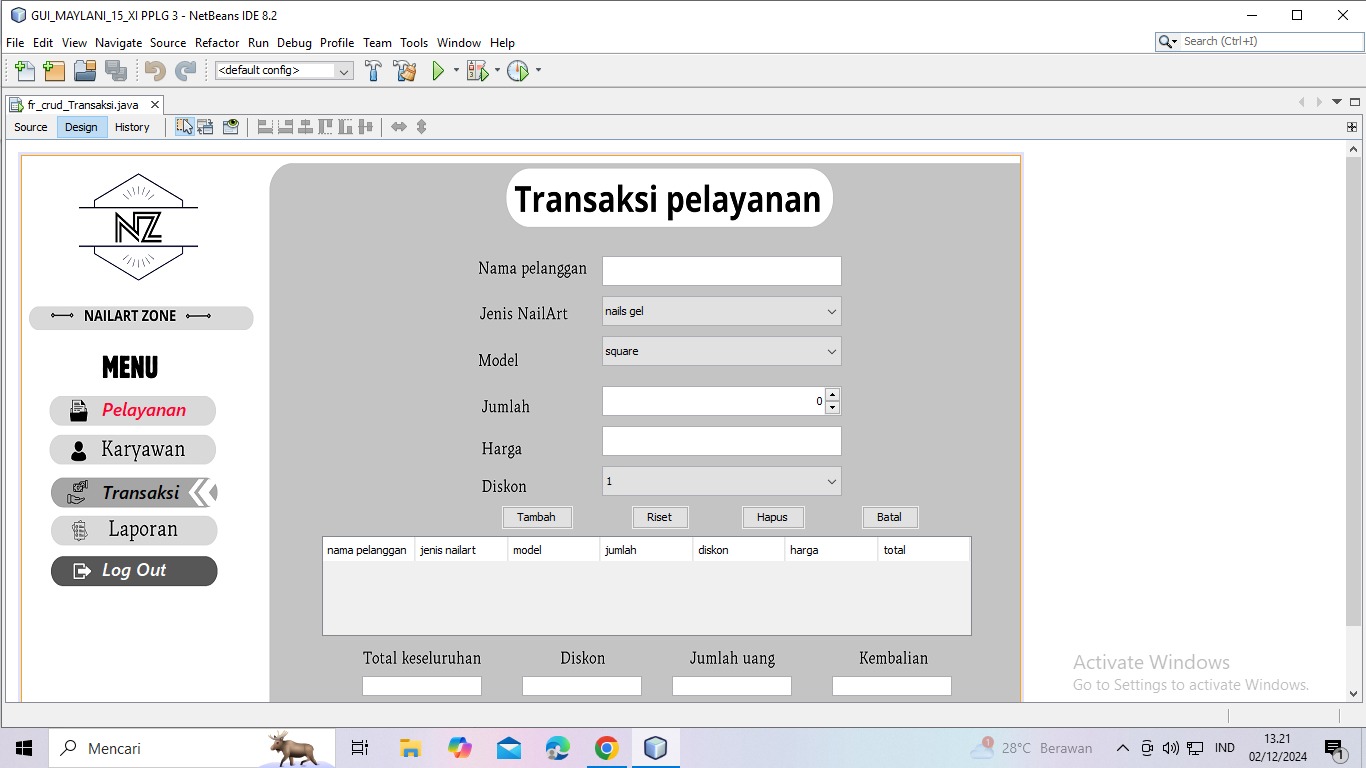The width and height of the screenshot is (1366, 768).
Task: Open the Preview Design eye icon
Action: [x=231, y=127]
